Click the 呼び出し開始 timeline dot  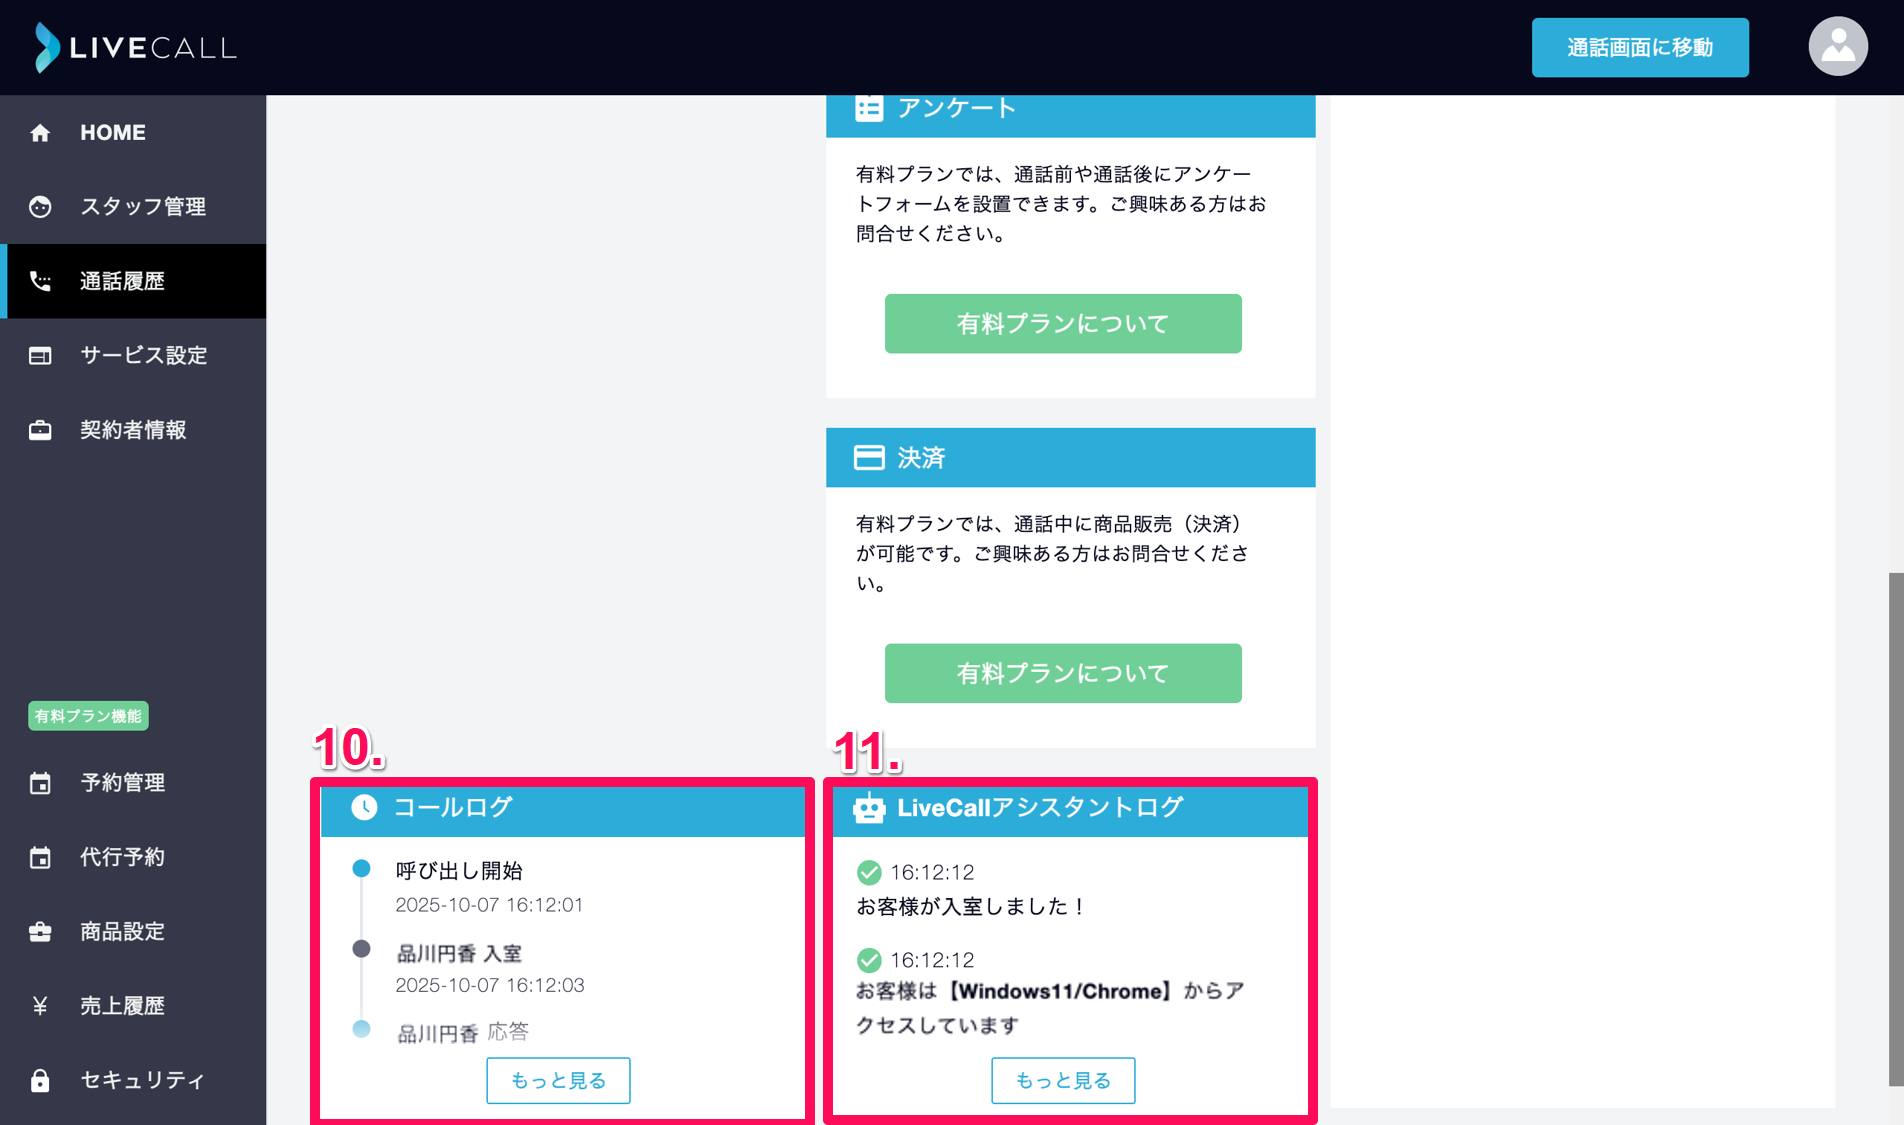(x=362, y=869)
